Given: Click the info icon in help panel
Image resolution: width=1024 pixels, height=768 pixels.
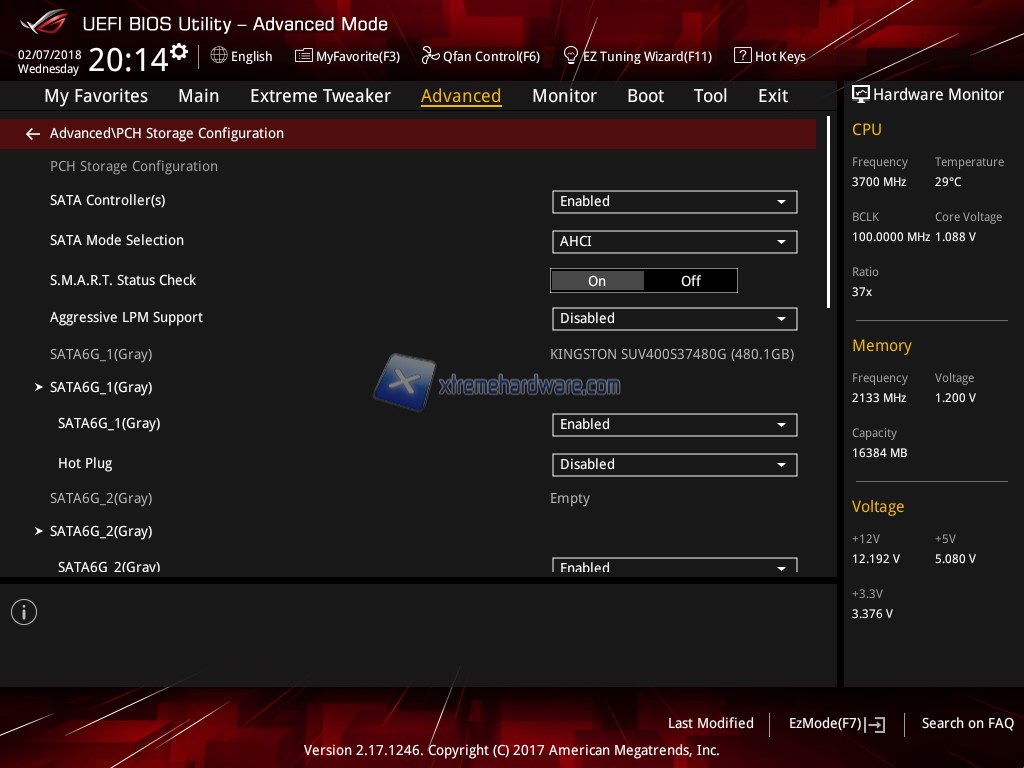Looking at the screenshot, I should (24, 612).
